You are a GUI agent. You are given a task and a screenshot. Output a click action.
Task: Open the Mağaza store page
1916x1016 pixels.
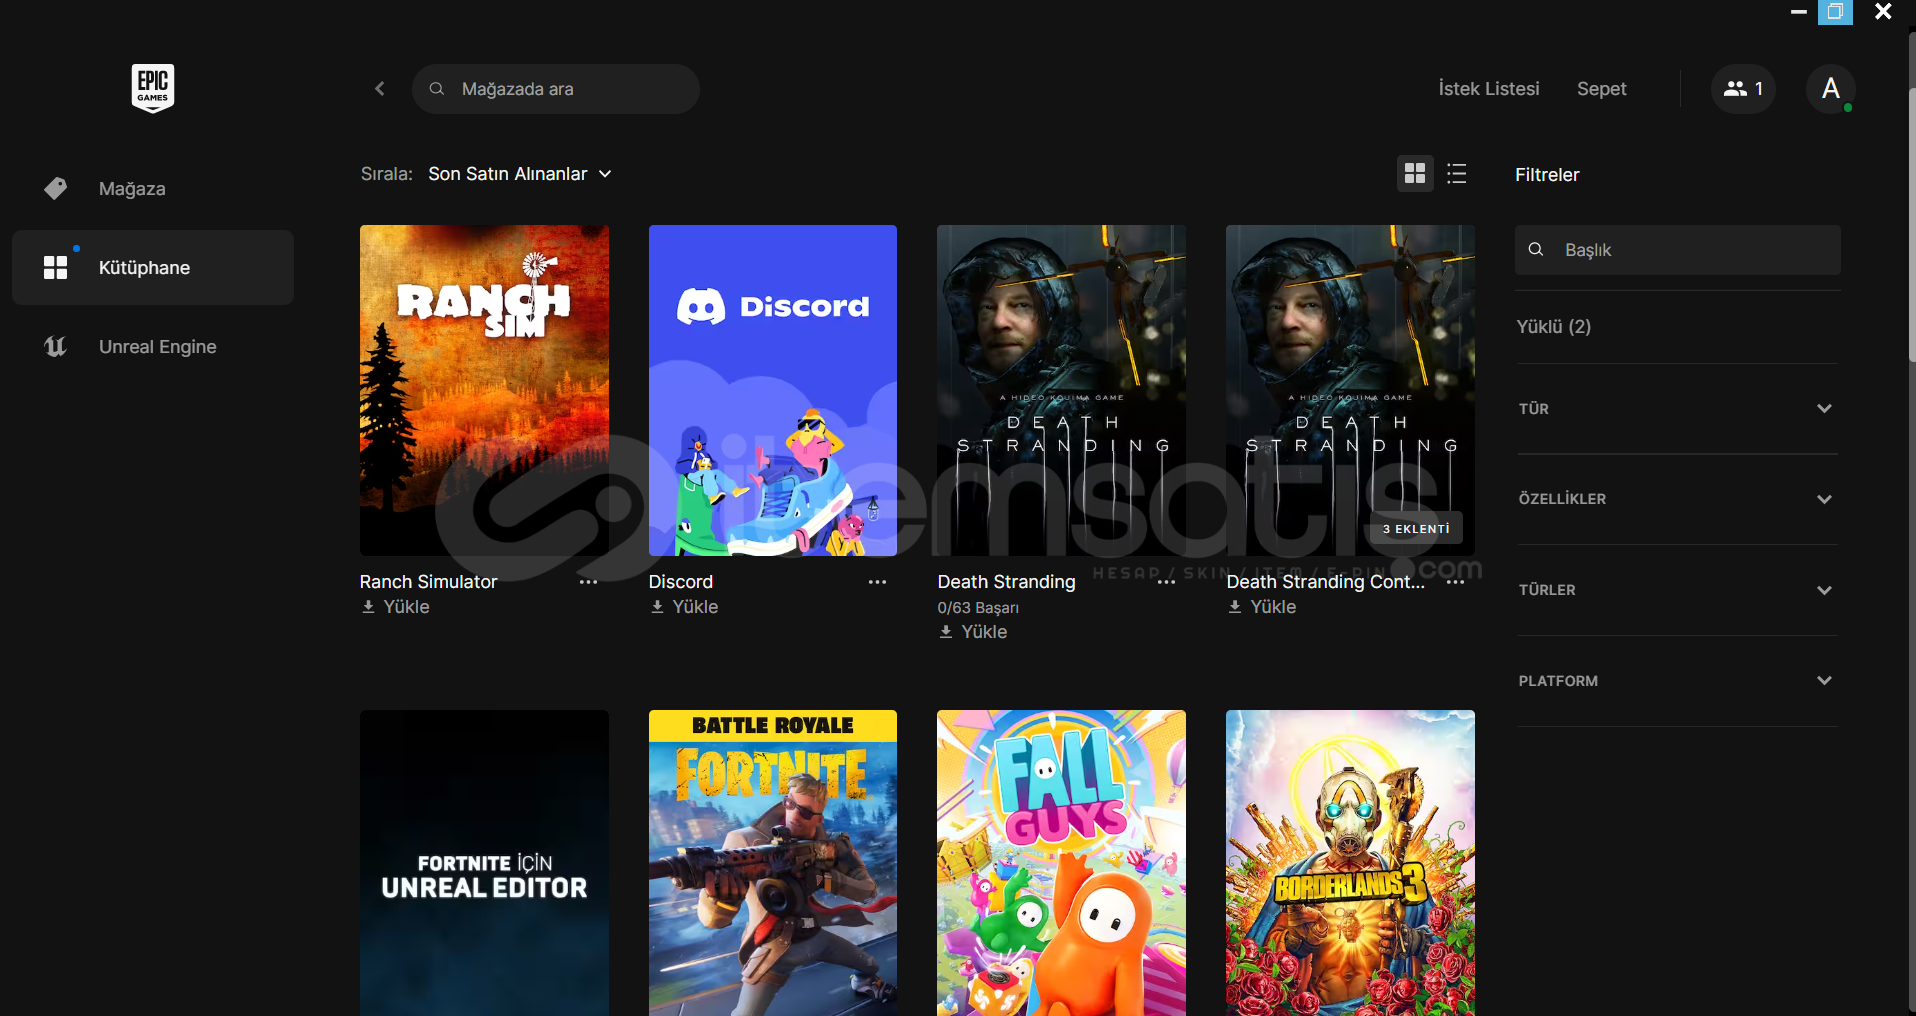(x=153, y=189)
